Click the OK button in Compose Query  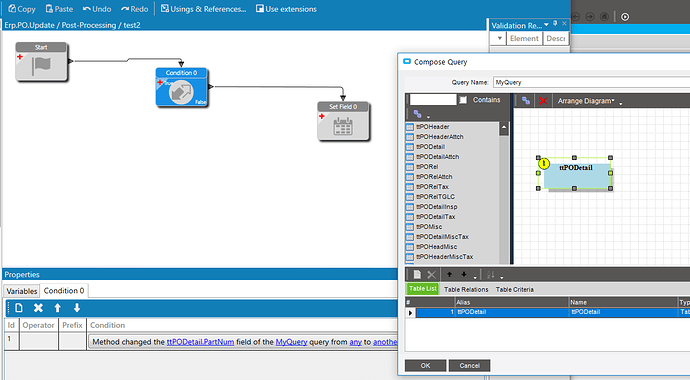click(425, 365)
